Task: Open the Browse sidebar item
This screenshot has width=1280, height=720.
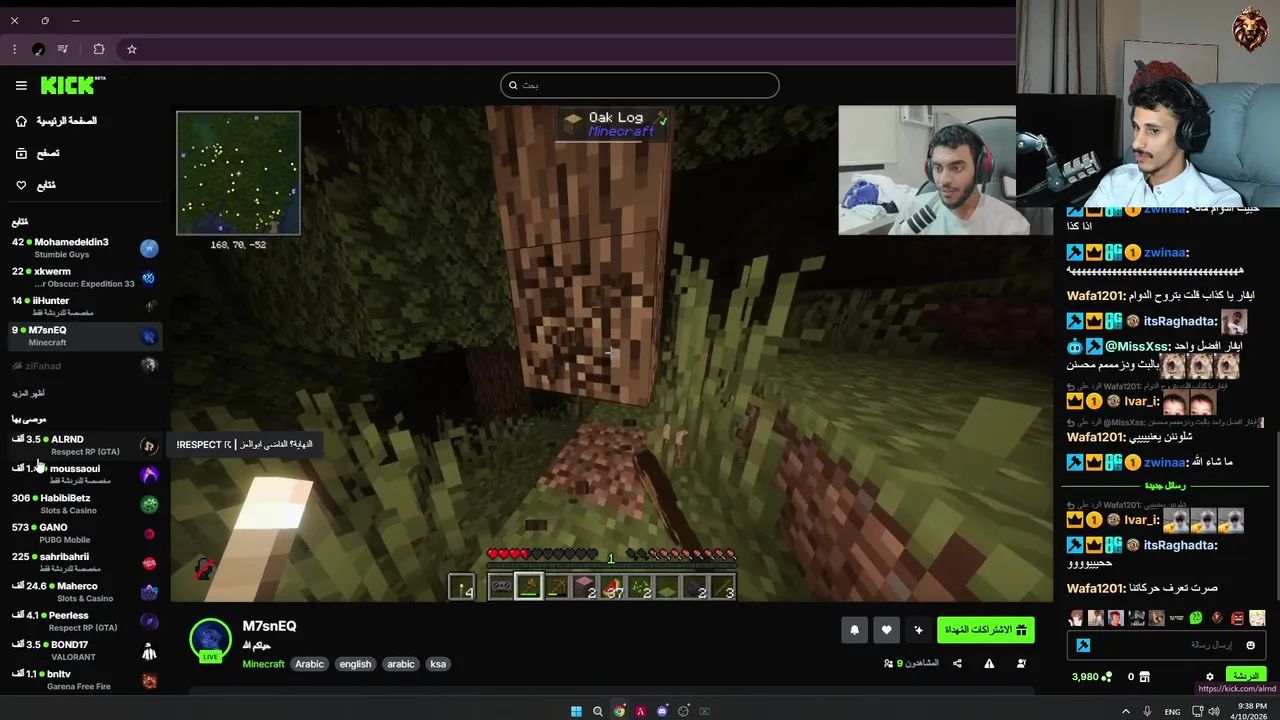Action: 38,153
